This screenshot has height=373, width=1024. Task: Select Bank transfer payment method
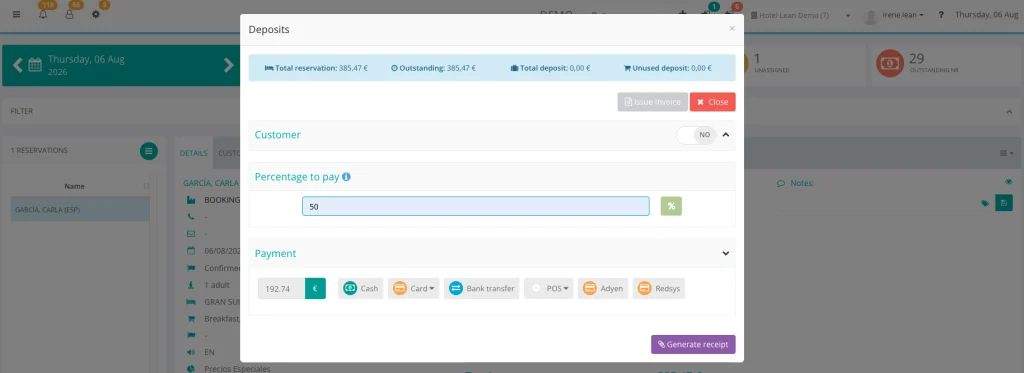(481, 288)
